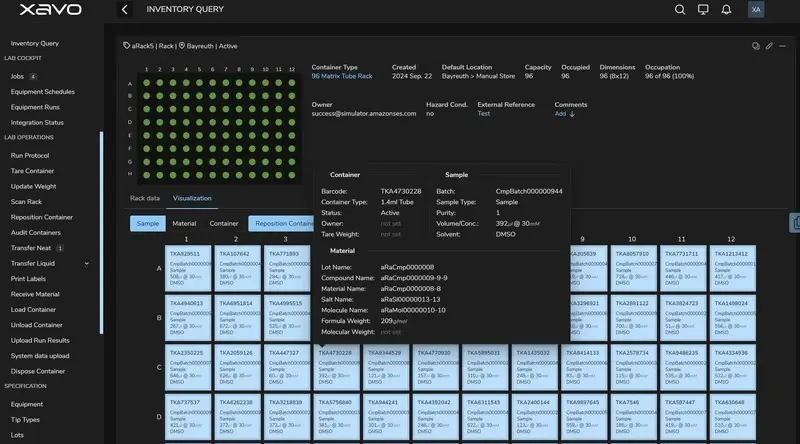Open Receive Material page
This screenshot has height=444, width=800.
[35, 294]
